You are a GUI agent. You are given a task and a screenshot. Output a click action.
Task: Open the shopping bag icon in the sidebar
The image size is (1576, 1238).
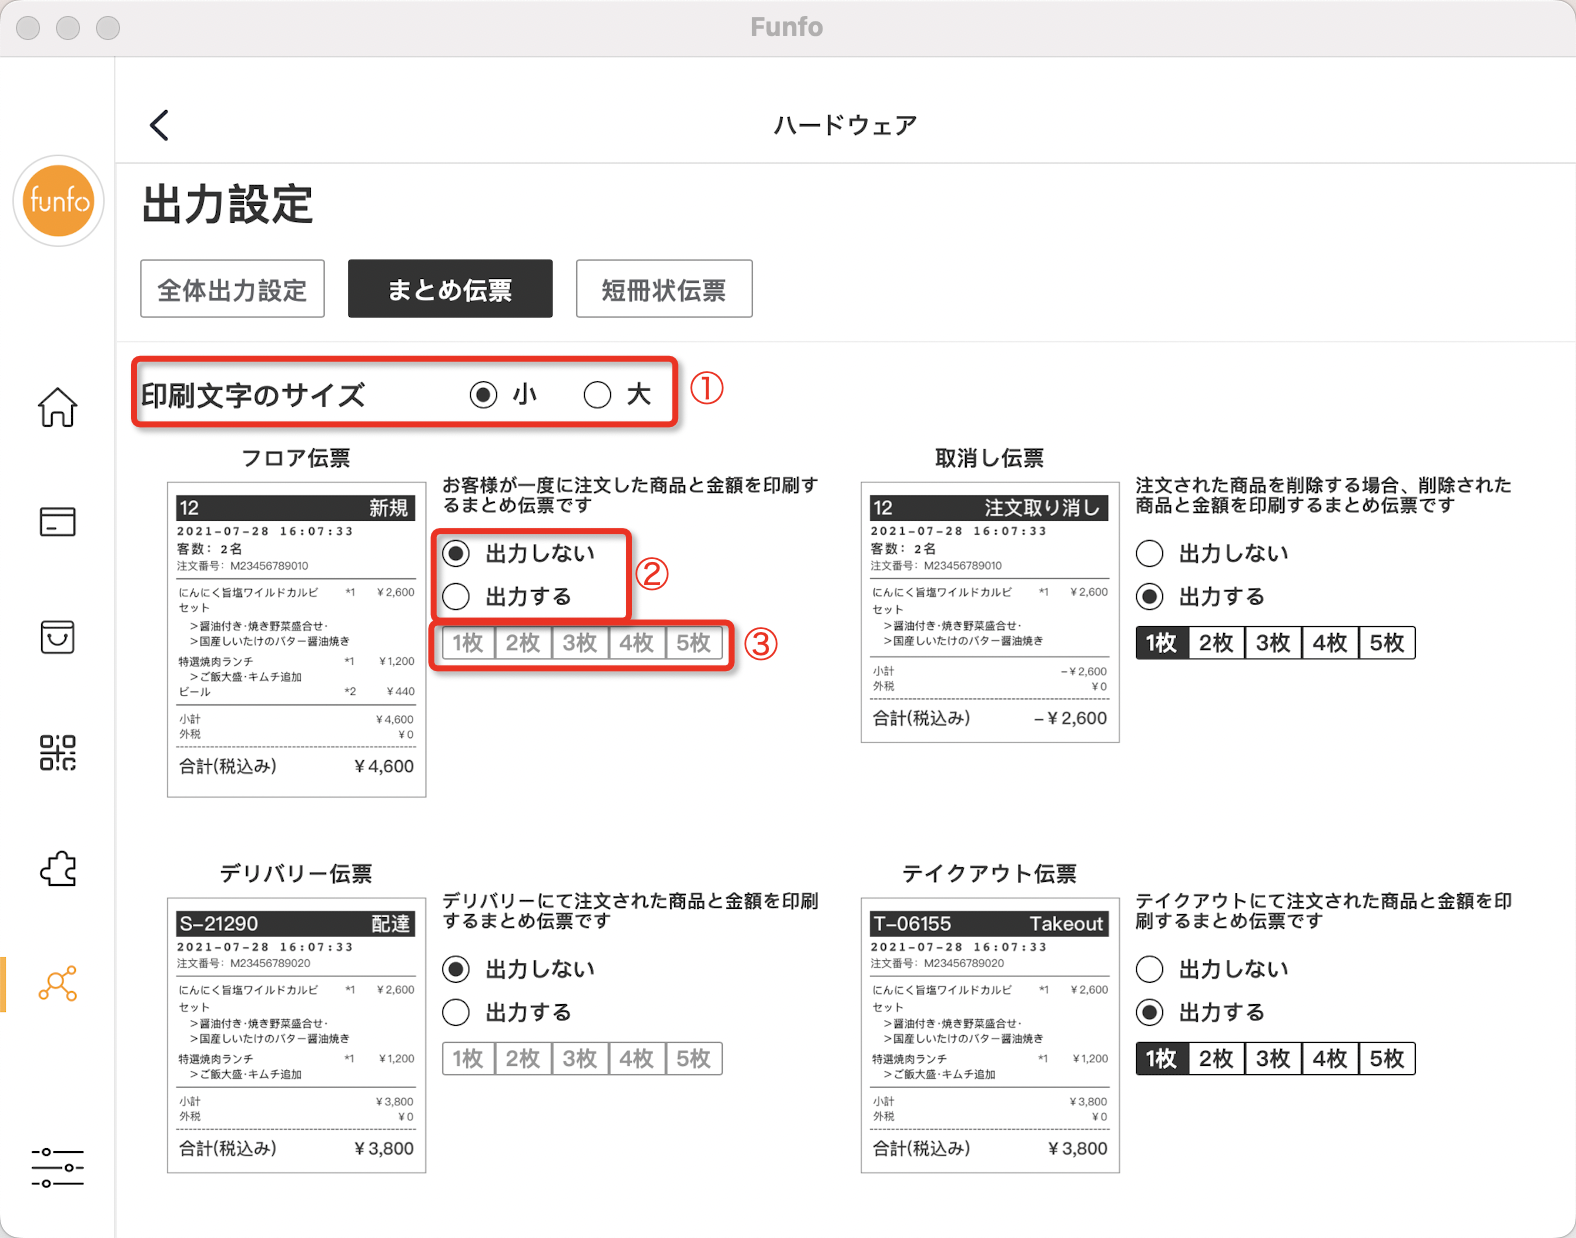pyautogui.click(x=58, y=637)
